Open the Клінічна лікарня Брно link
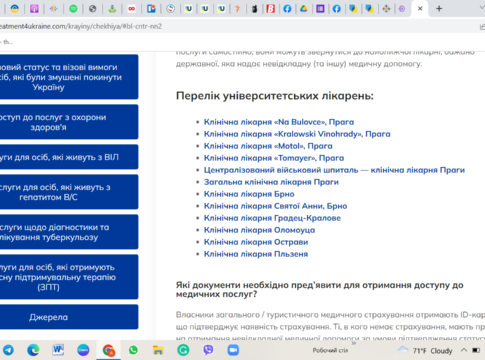Viewport: 485px width, 360px height. [x=249, y=194]
